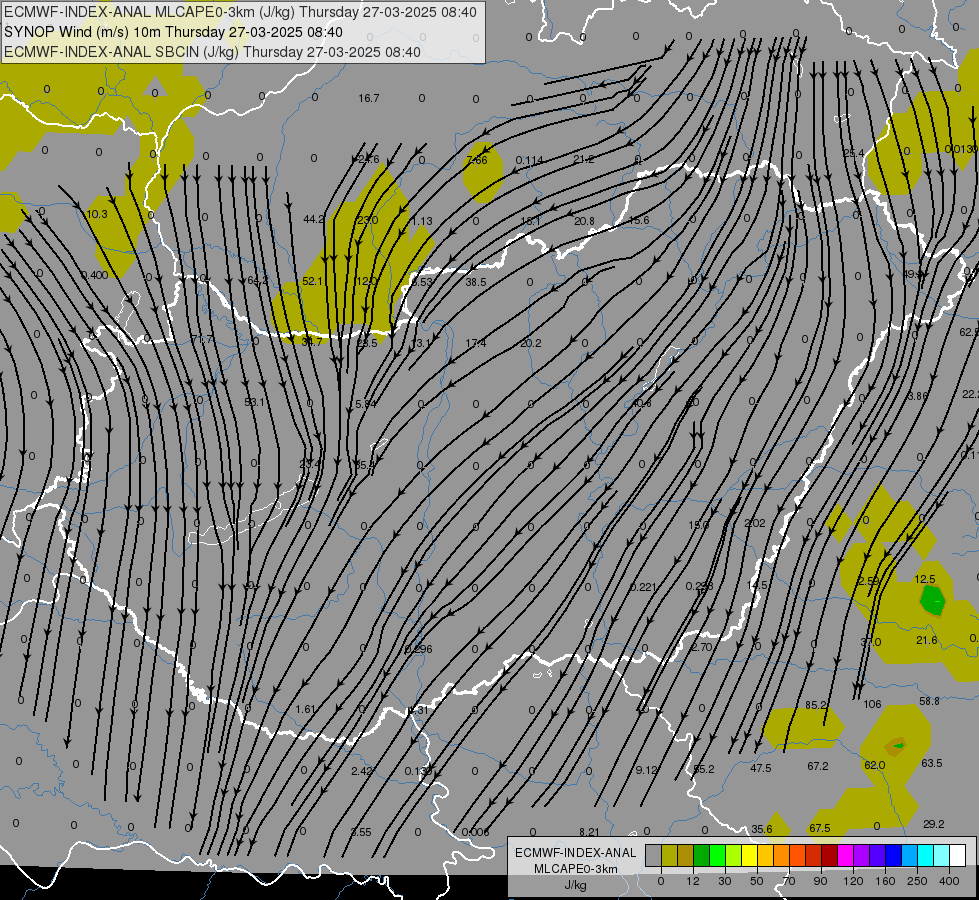The width and height of the screenshot is (979, 900).
Task: Click the map value 7.66
Action: (477, 160)
